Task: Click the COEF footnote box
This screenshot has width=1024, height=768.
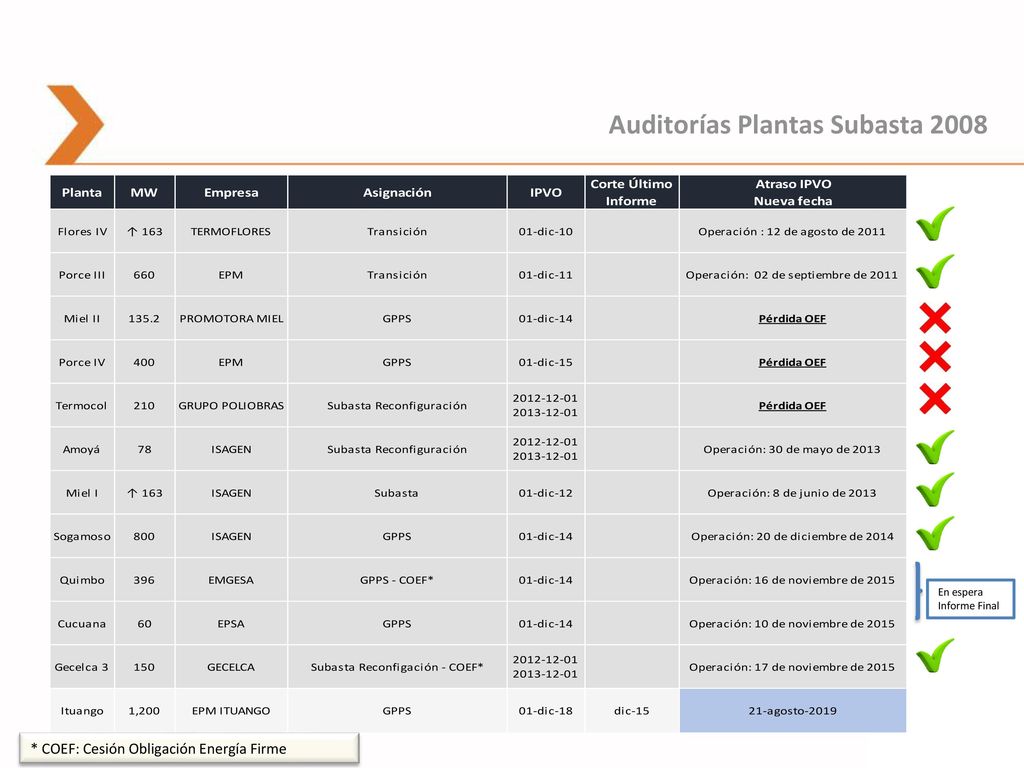Action: coord(189,748)
